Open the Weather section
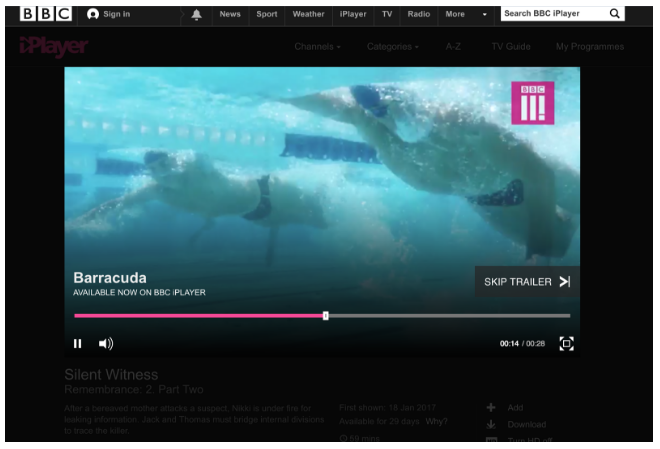The image size is (660, 449). (x=309, y=14)
